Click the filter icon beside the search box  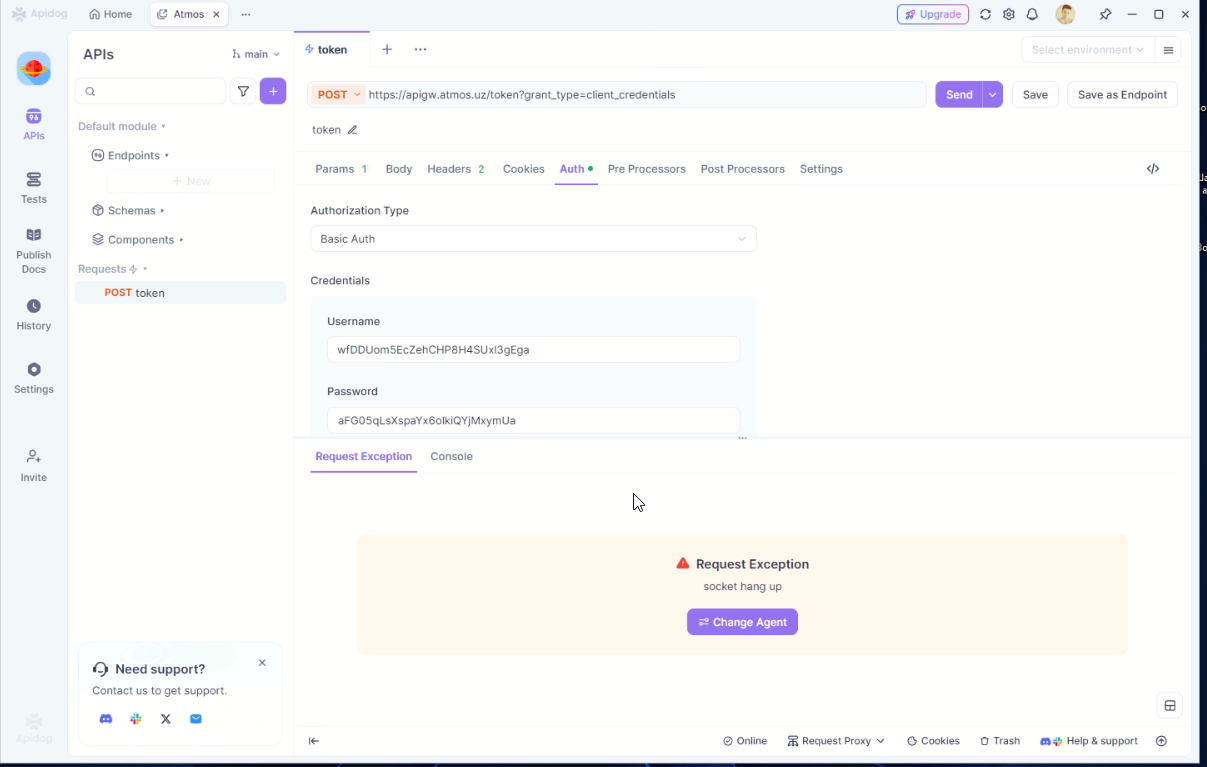click(x=243, y=91)
